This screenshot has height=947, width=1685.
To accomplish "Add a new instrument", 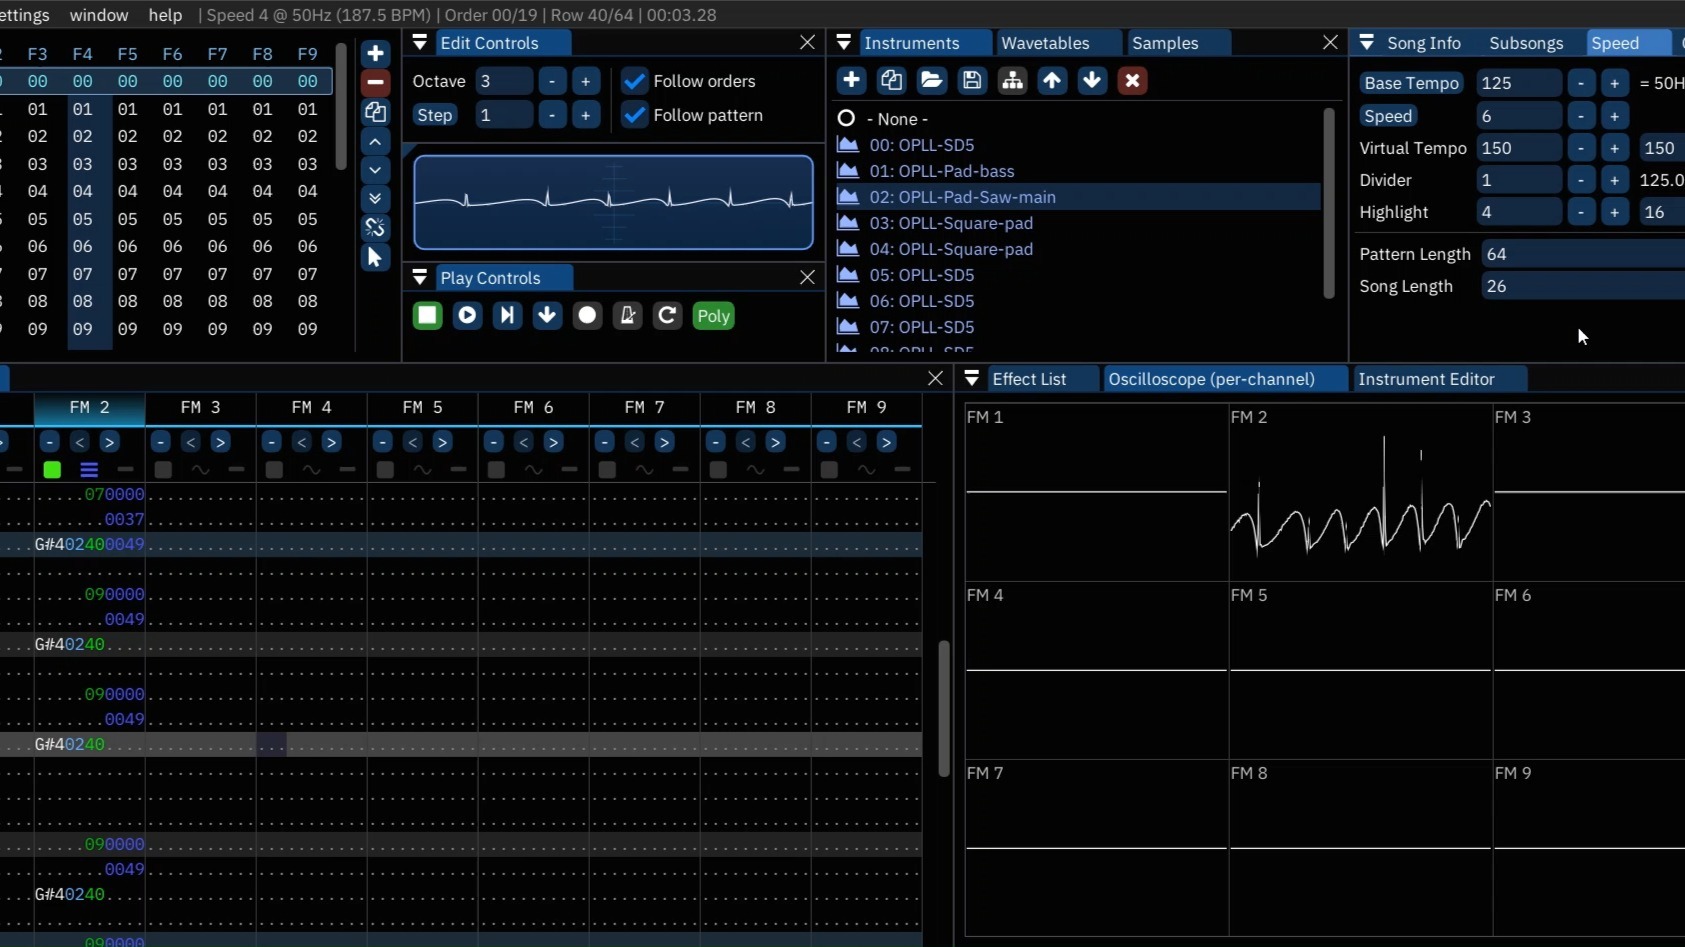I will coord(851,81).
